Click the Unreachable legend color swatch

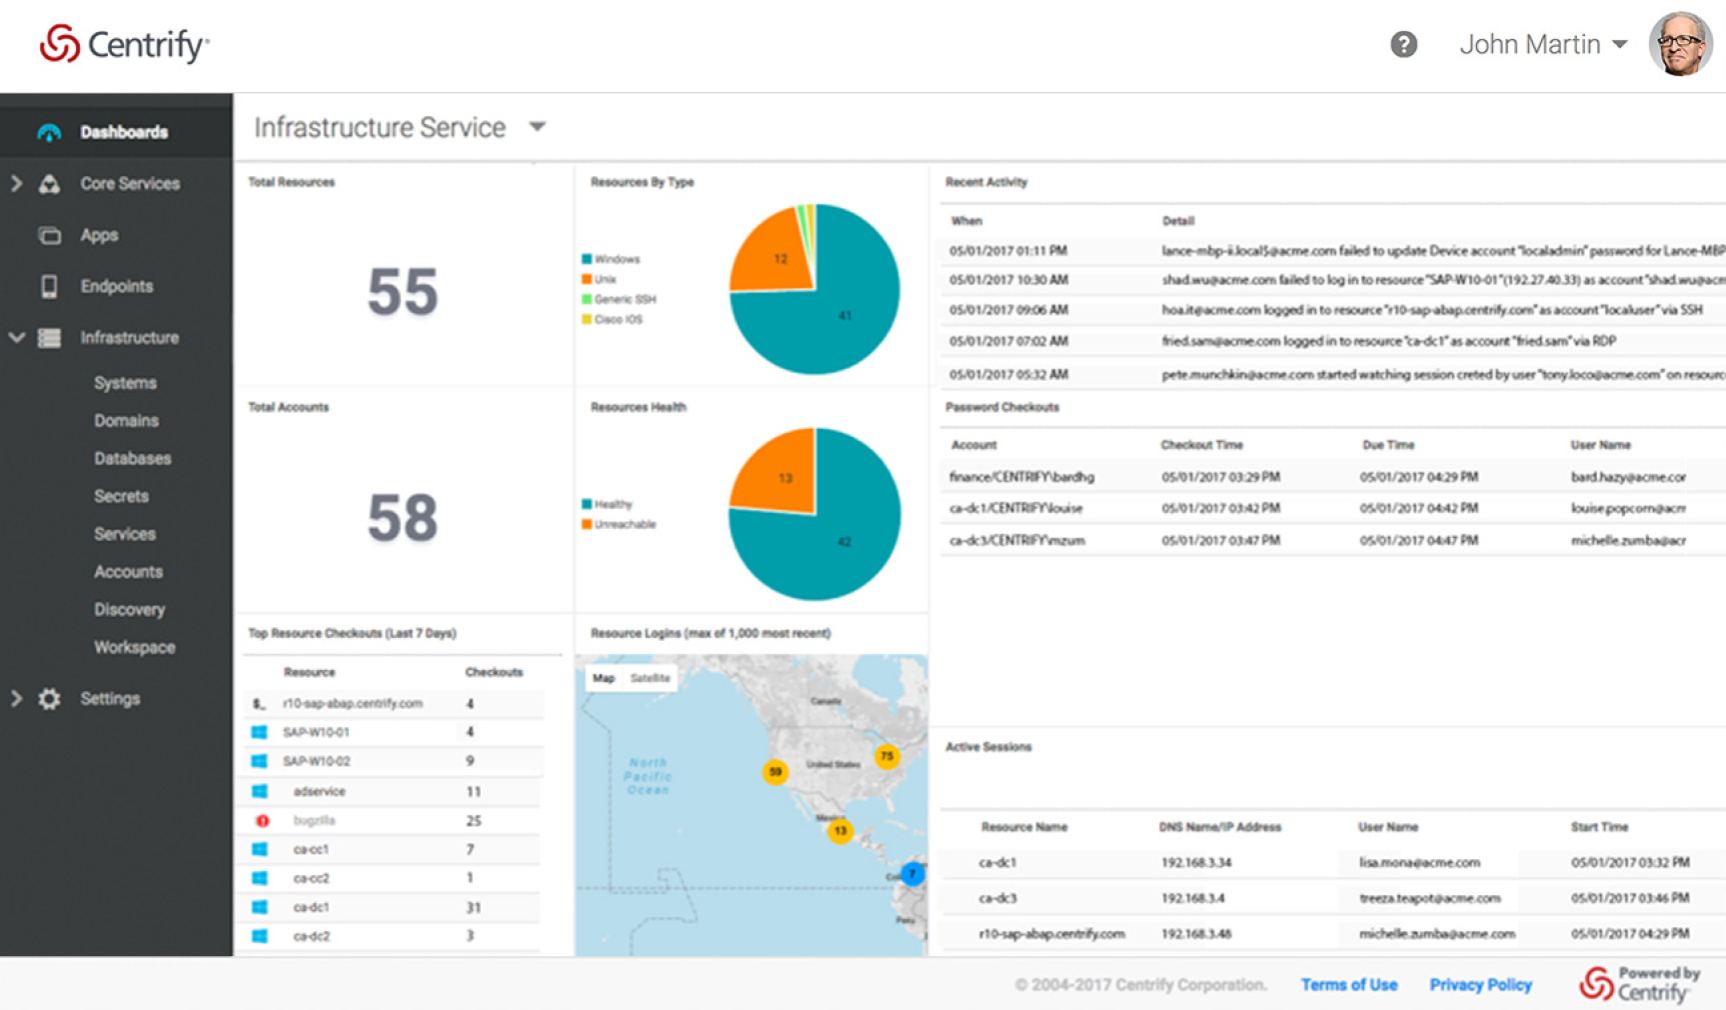[587, 524]
